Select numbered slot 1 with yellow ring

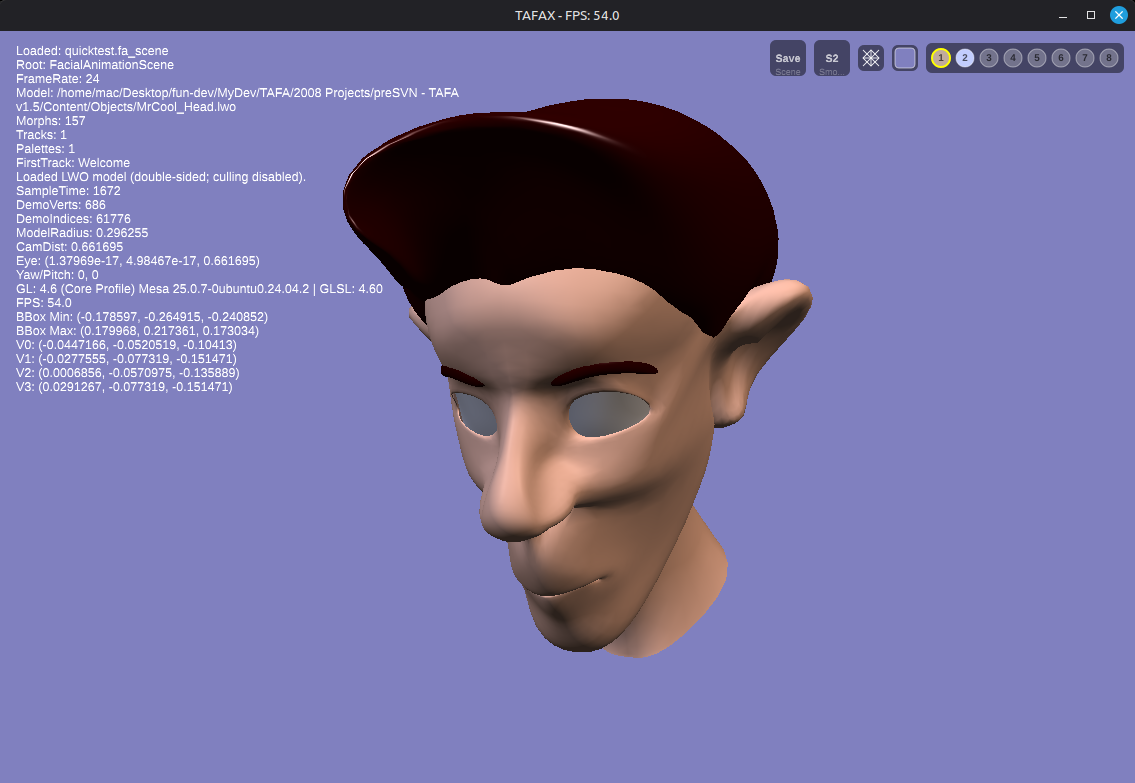point(940,58)
